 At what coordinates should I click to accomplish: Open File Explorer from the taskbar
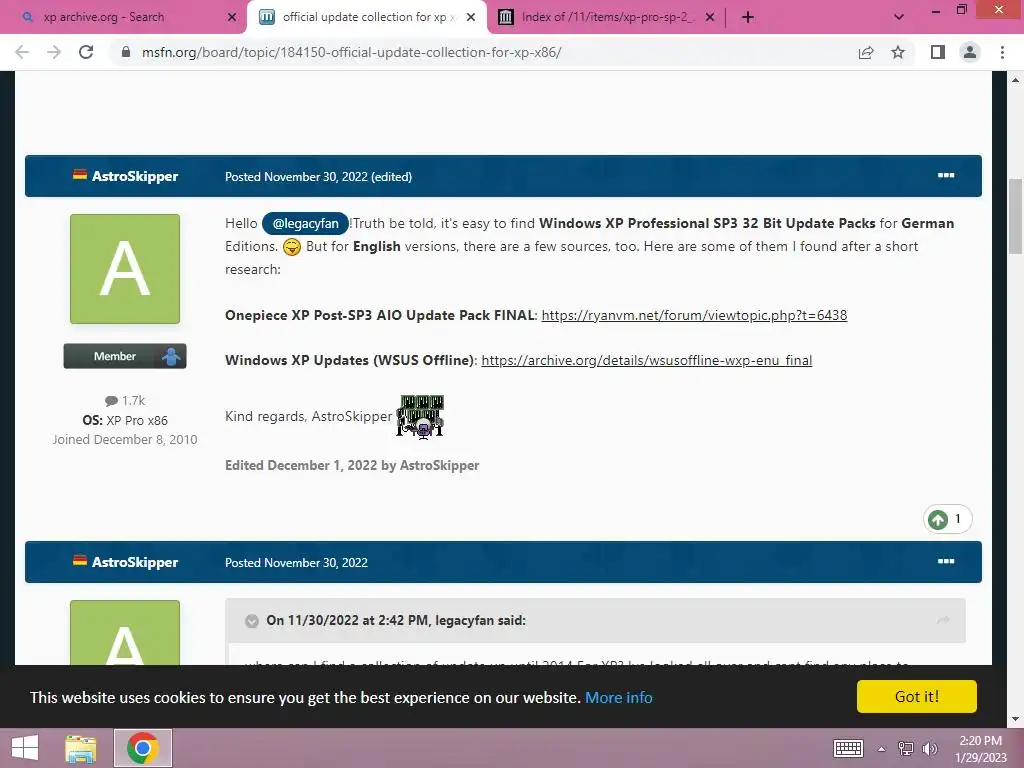[x=81, y=748]
